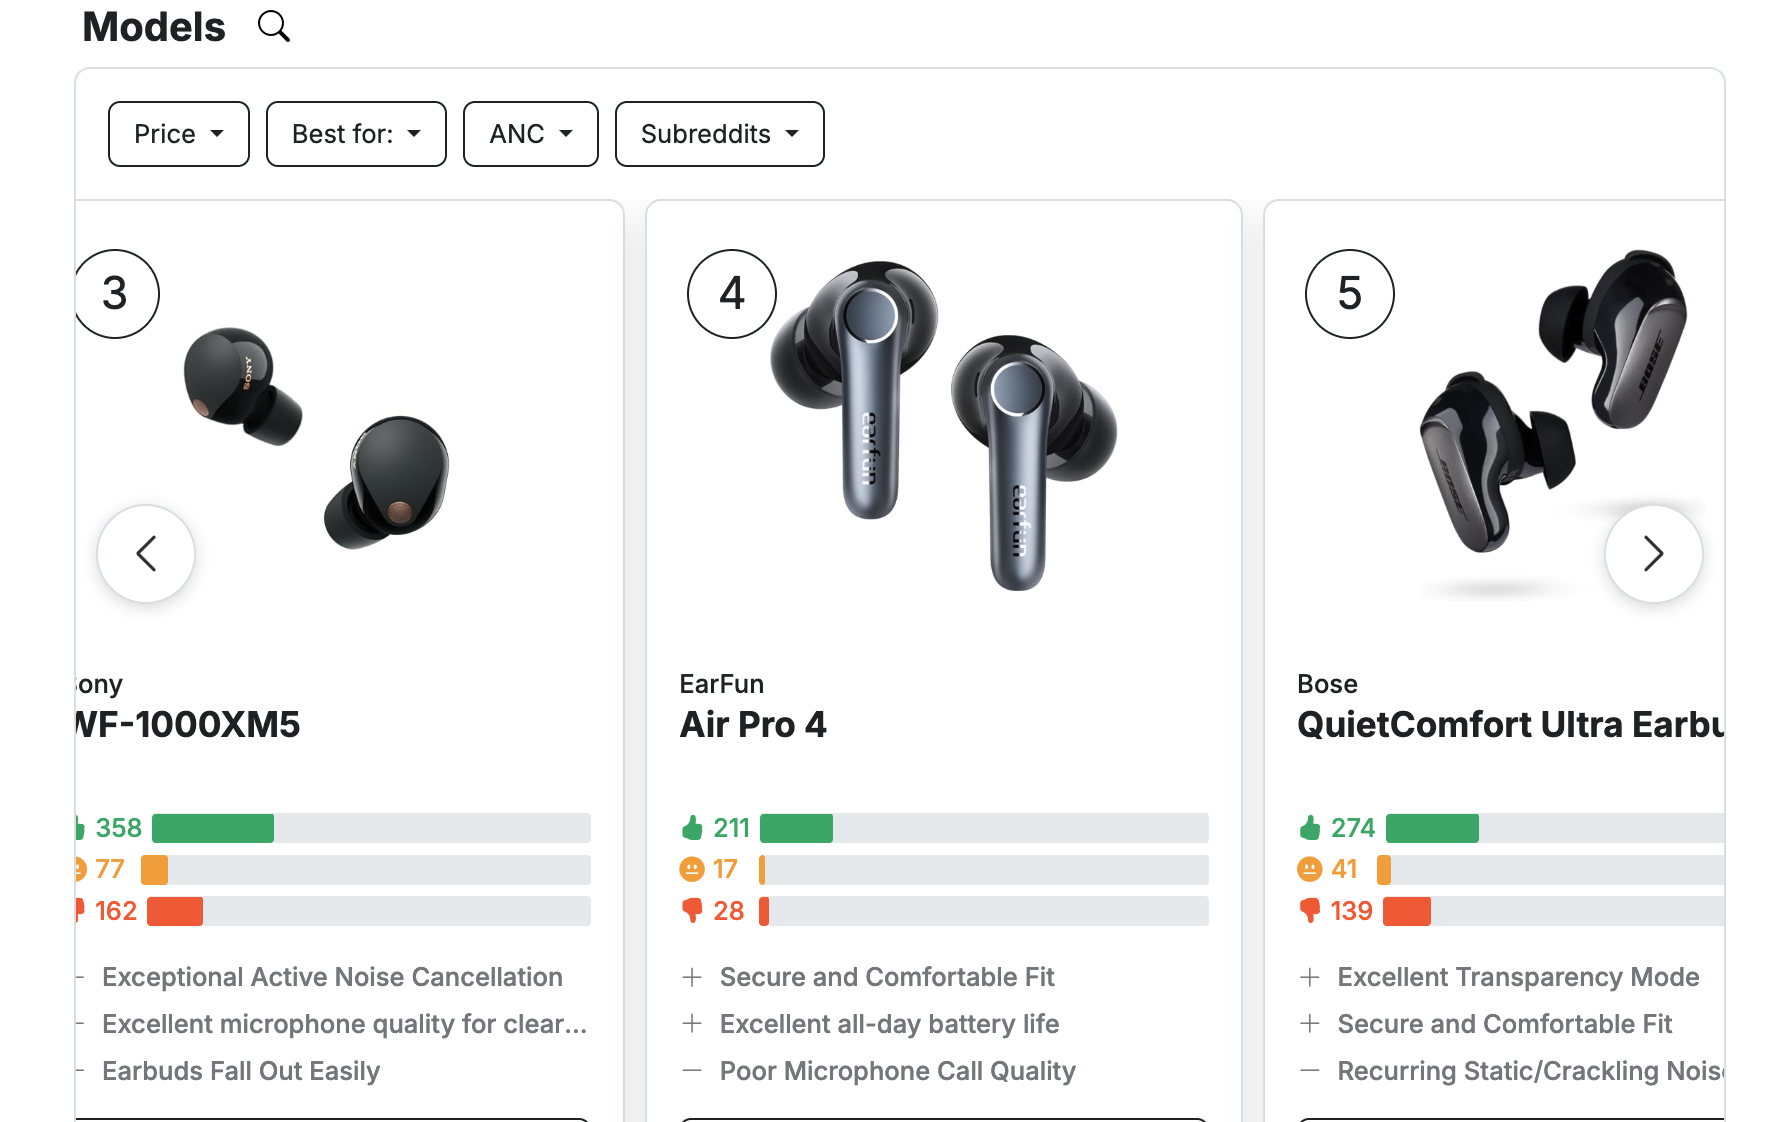The height and width of the screenshot is (1122, 1776).
Task: Open the ANC filter dropdown
Action: click(x=530, y=134)
